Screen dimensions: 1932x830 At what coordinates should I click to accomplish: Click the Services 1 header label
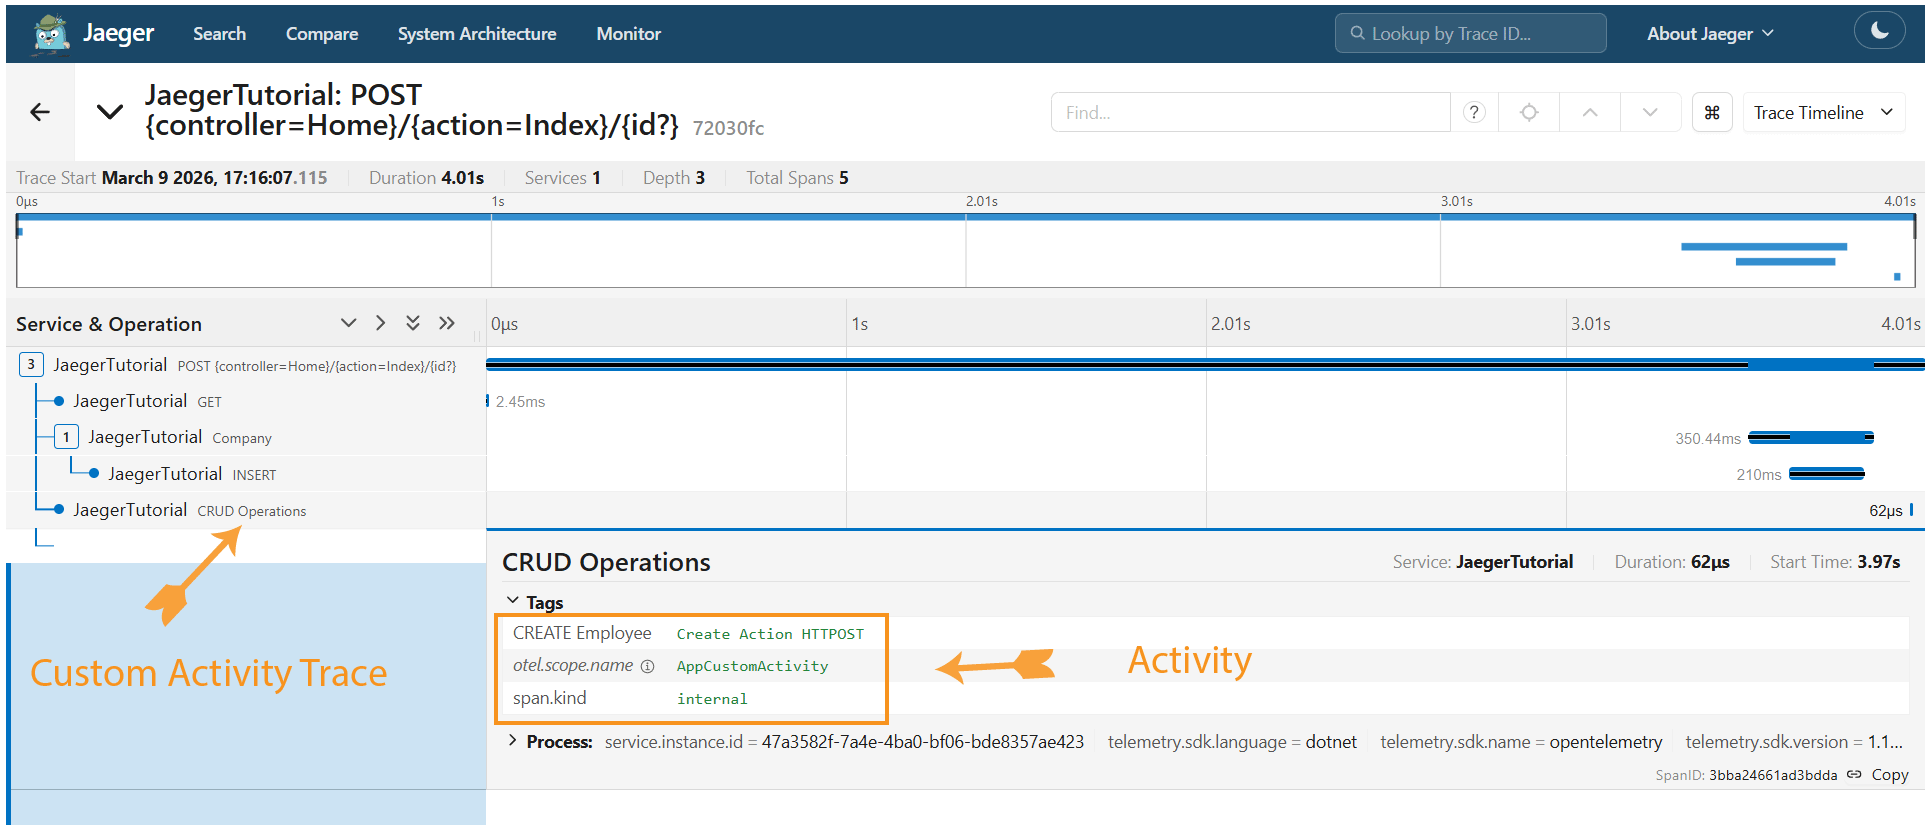pyautogui.click(x=562, y=178)
